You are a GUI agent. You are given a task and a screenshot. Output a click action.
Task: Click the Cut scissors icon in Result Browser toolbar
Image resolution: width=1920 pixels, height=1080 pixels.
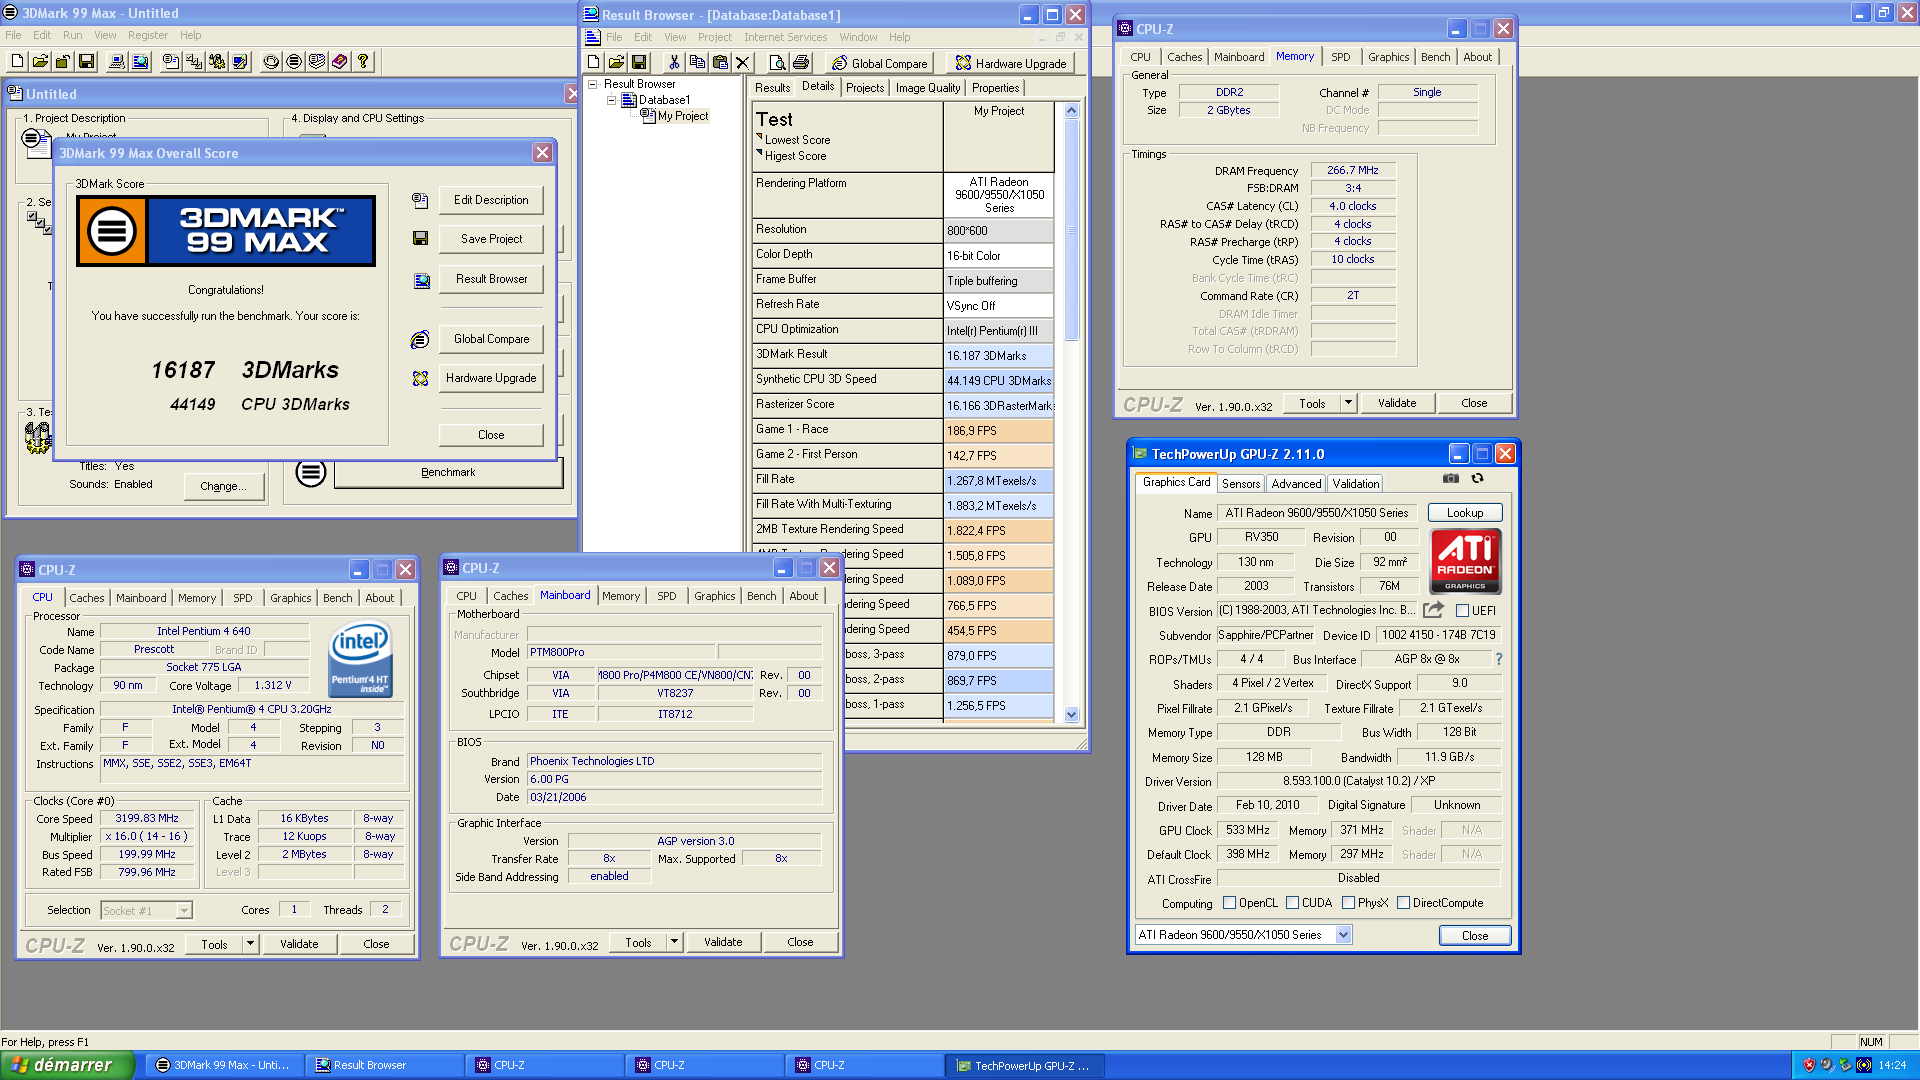674,62
